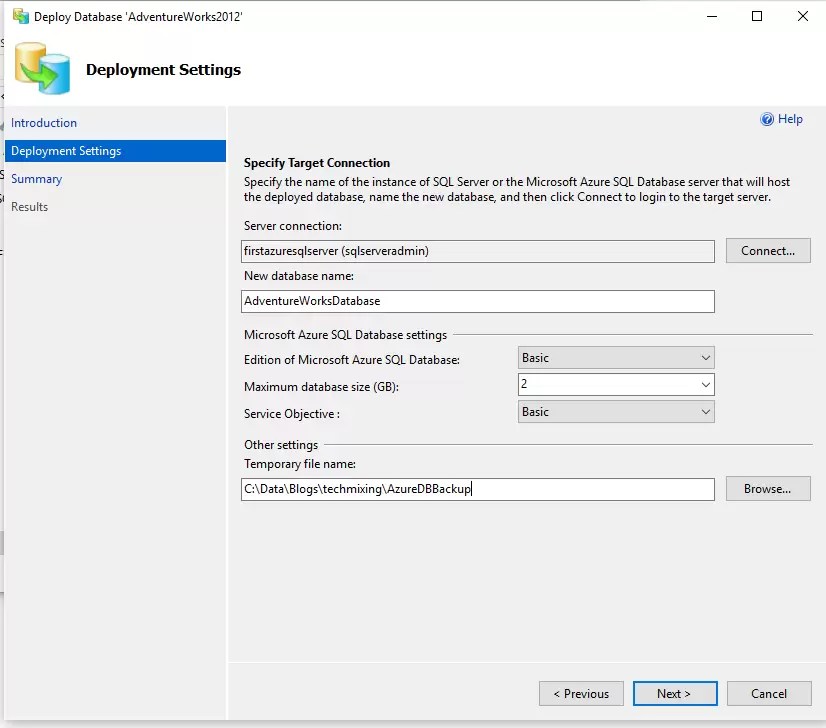Focus the New database name field
The height and width of the screenshot is (728, 826).
click(x=478, y=301)
